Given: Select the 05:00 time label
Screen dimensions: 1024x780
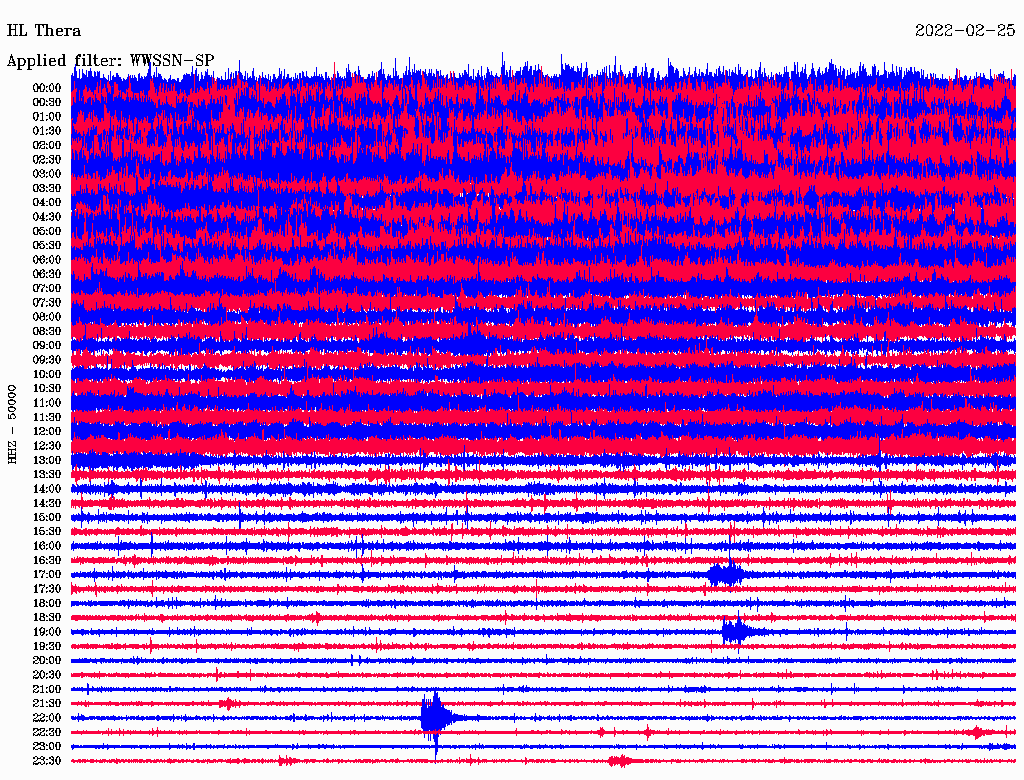Looking at the screenshot, I should tap(47, 231).
